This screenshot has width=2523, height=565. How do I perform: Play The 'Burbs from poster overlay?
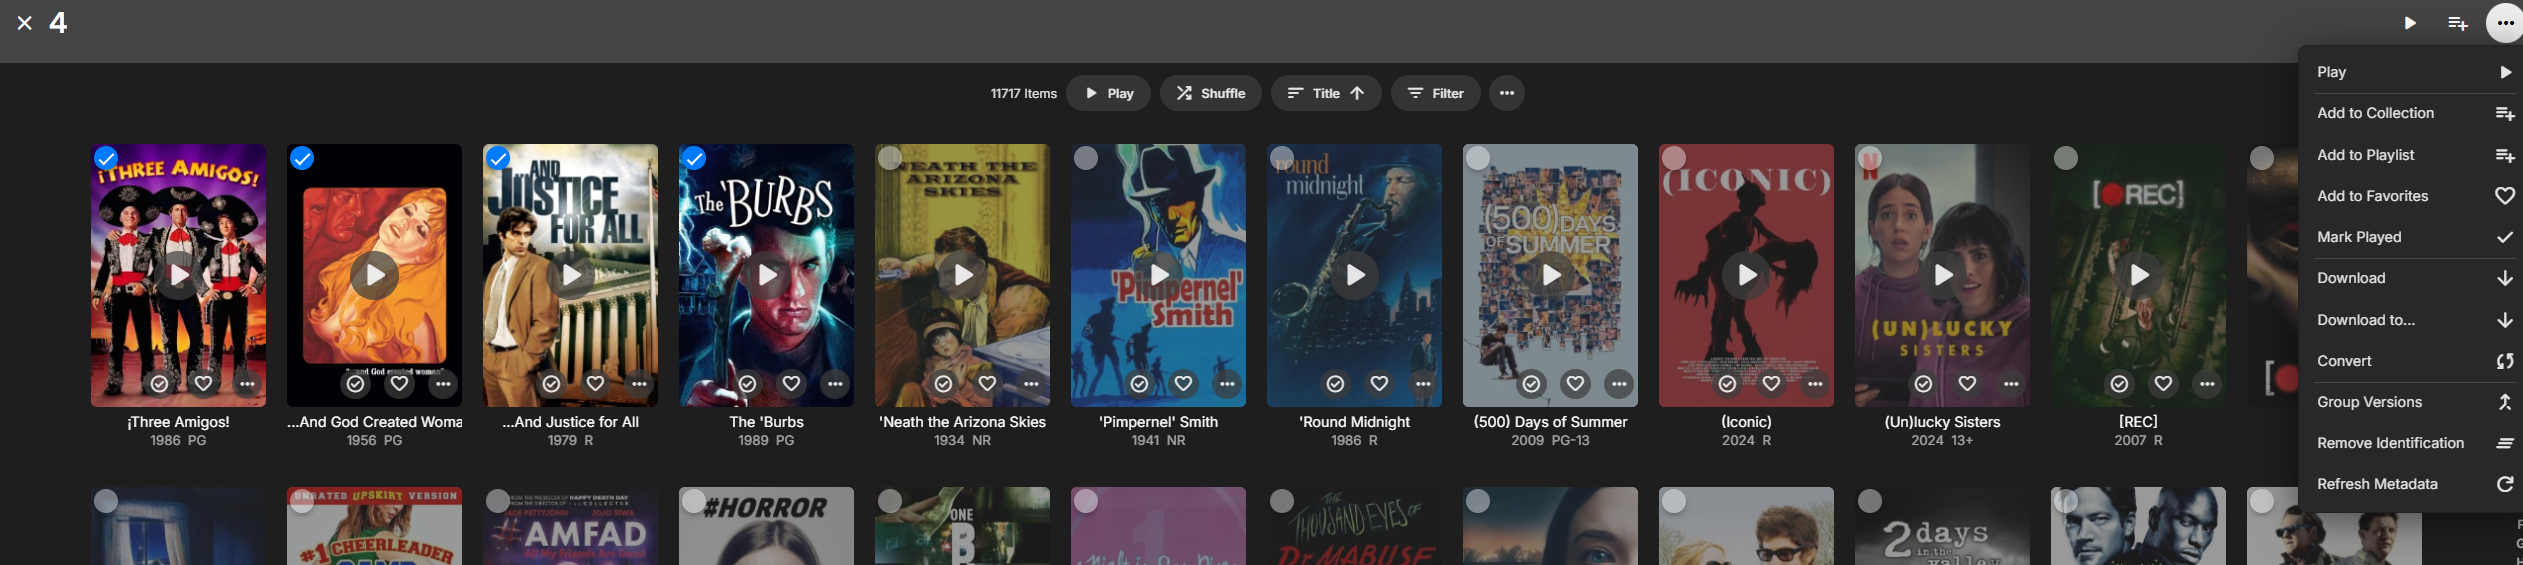click(767, 275)
